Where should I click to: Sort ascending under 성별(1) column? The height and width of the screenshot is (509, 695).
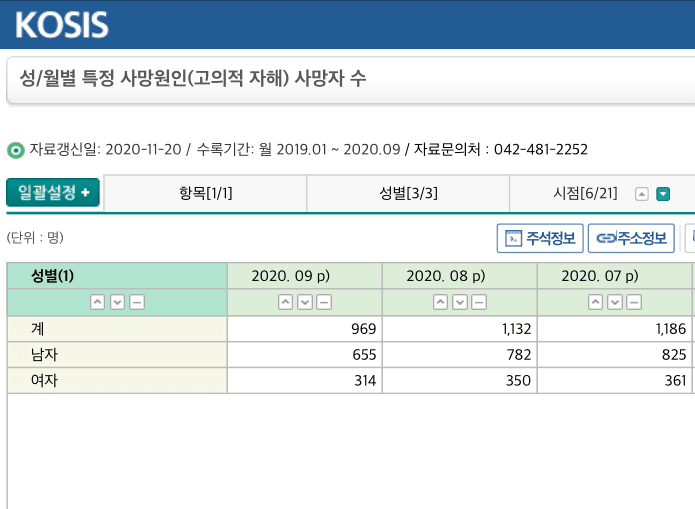click(97, 302)
